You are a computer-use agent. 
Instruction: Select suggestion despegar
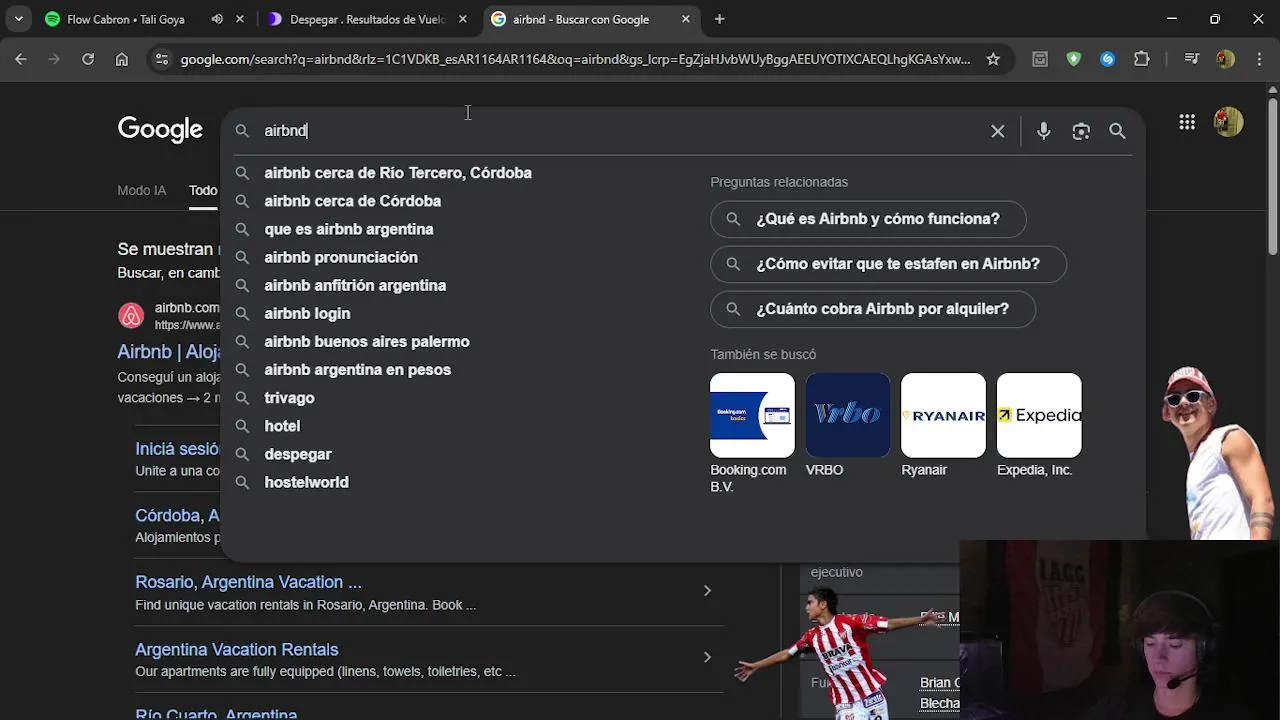[x=297, y=453]
